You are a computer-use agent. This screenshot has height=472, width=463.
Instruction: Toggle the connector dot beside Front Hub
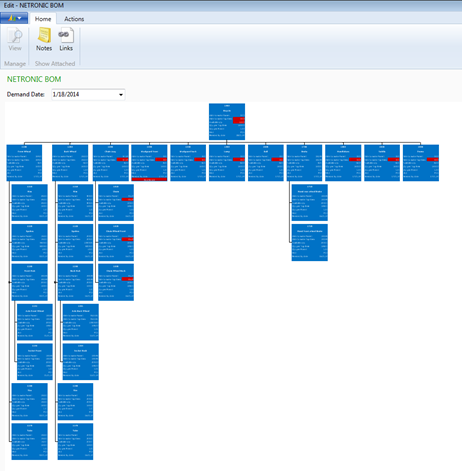click(9, 282)
